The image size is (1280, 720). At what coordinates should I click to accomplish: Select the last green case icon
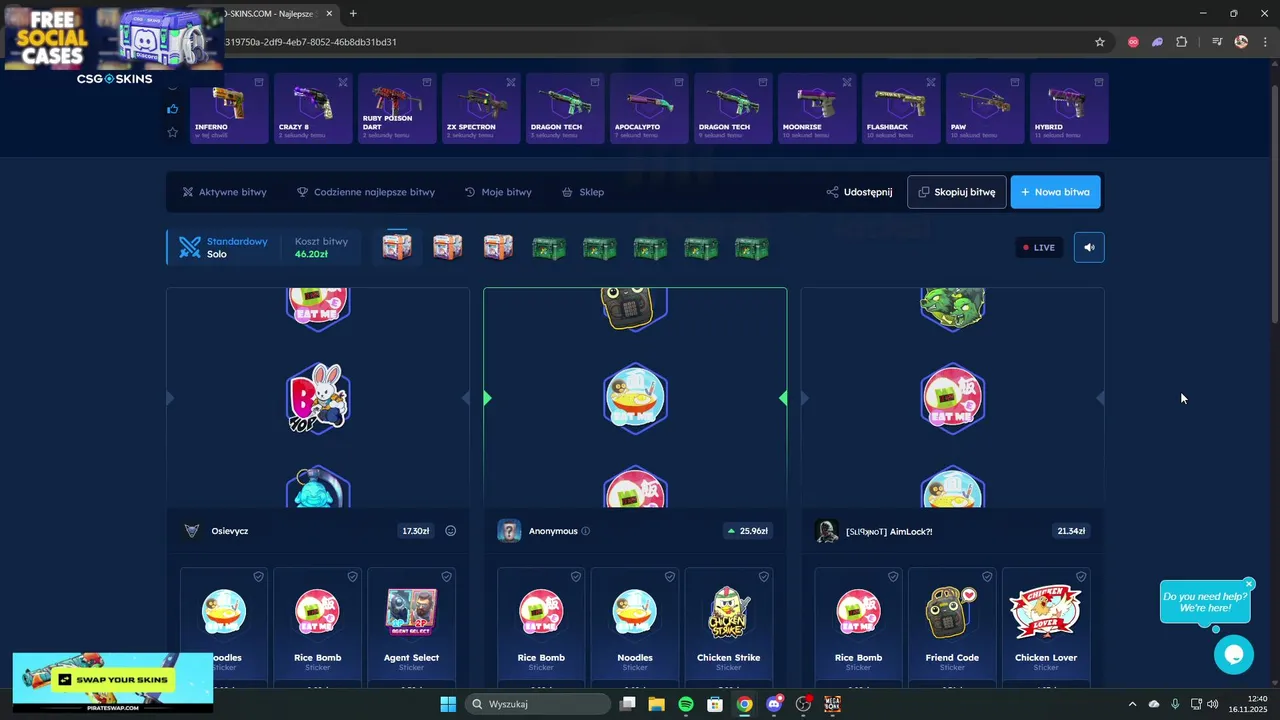click(x=751, y=247)
